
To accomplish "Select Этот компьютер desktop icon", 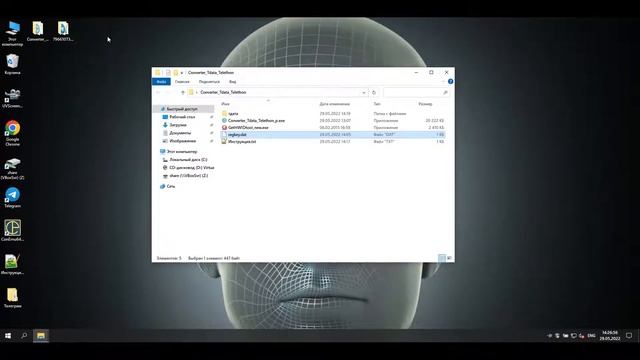I will 13,33.
